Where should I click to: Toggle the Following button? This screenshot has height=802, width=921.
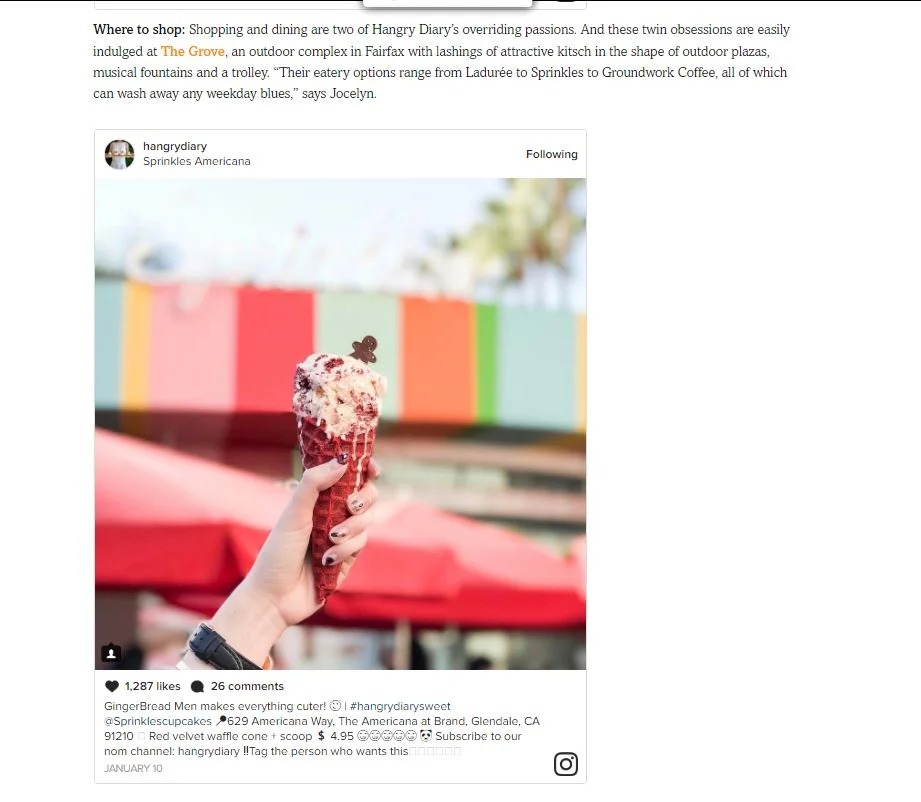(x=552, y=155)
